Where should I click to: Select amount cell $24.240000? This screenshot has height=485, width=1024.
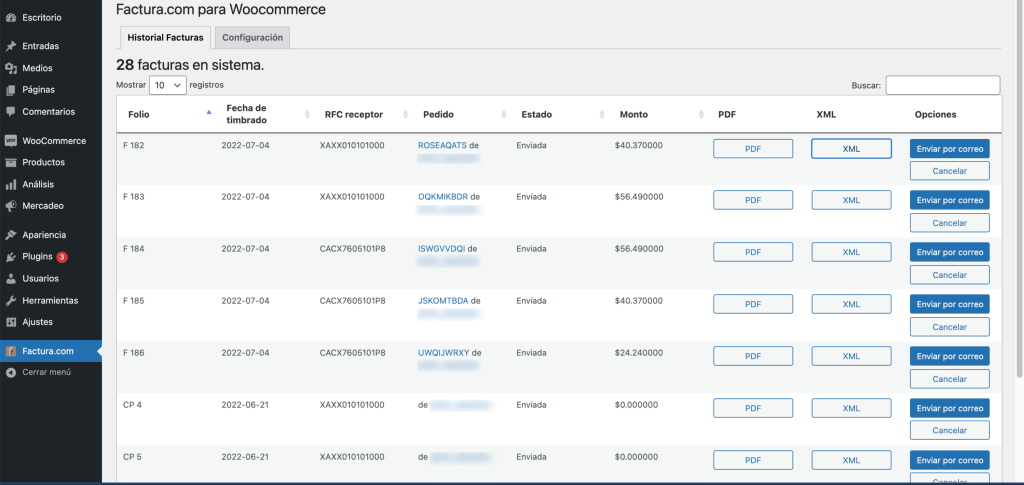(x=639, y=352)
